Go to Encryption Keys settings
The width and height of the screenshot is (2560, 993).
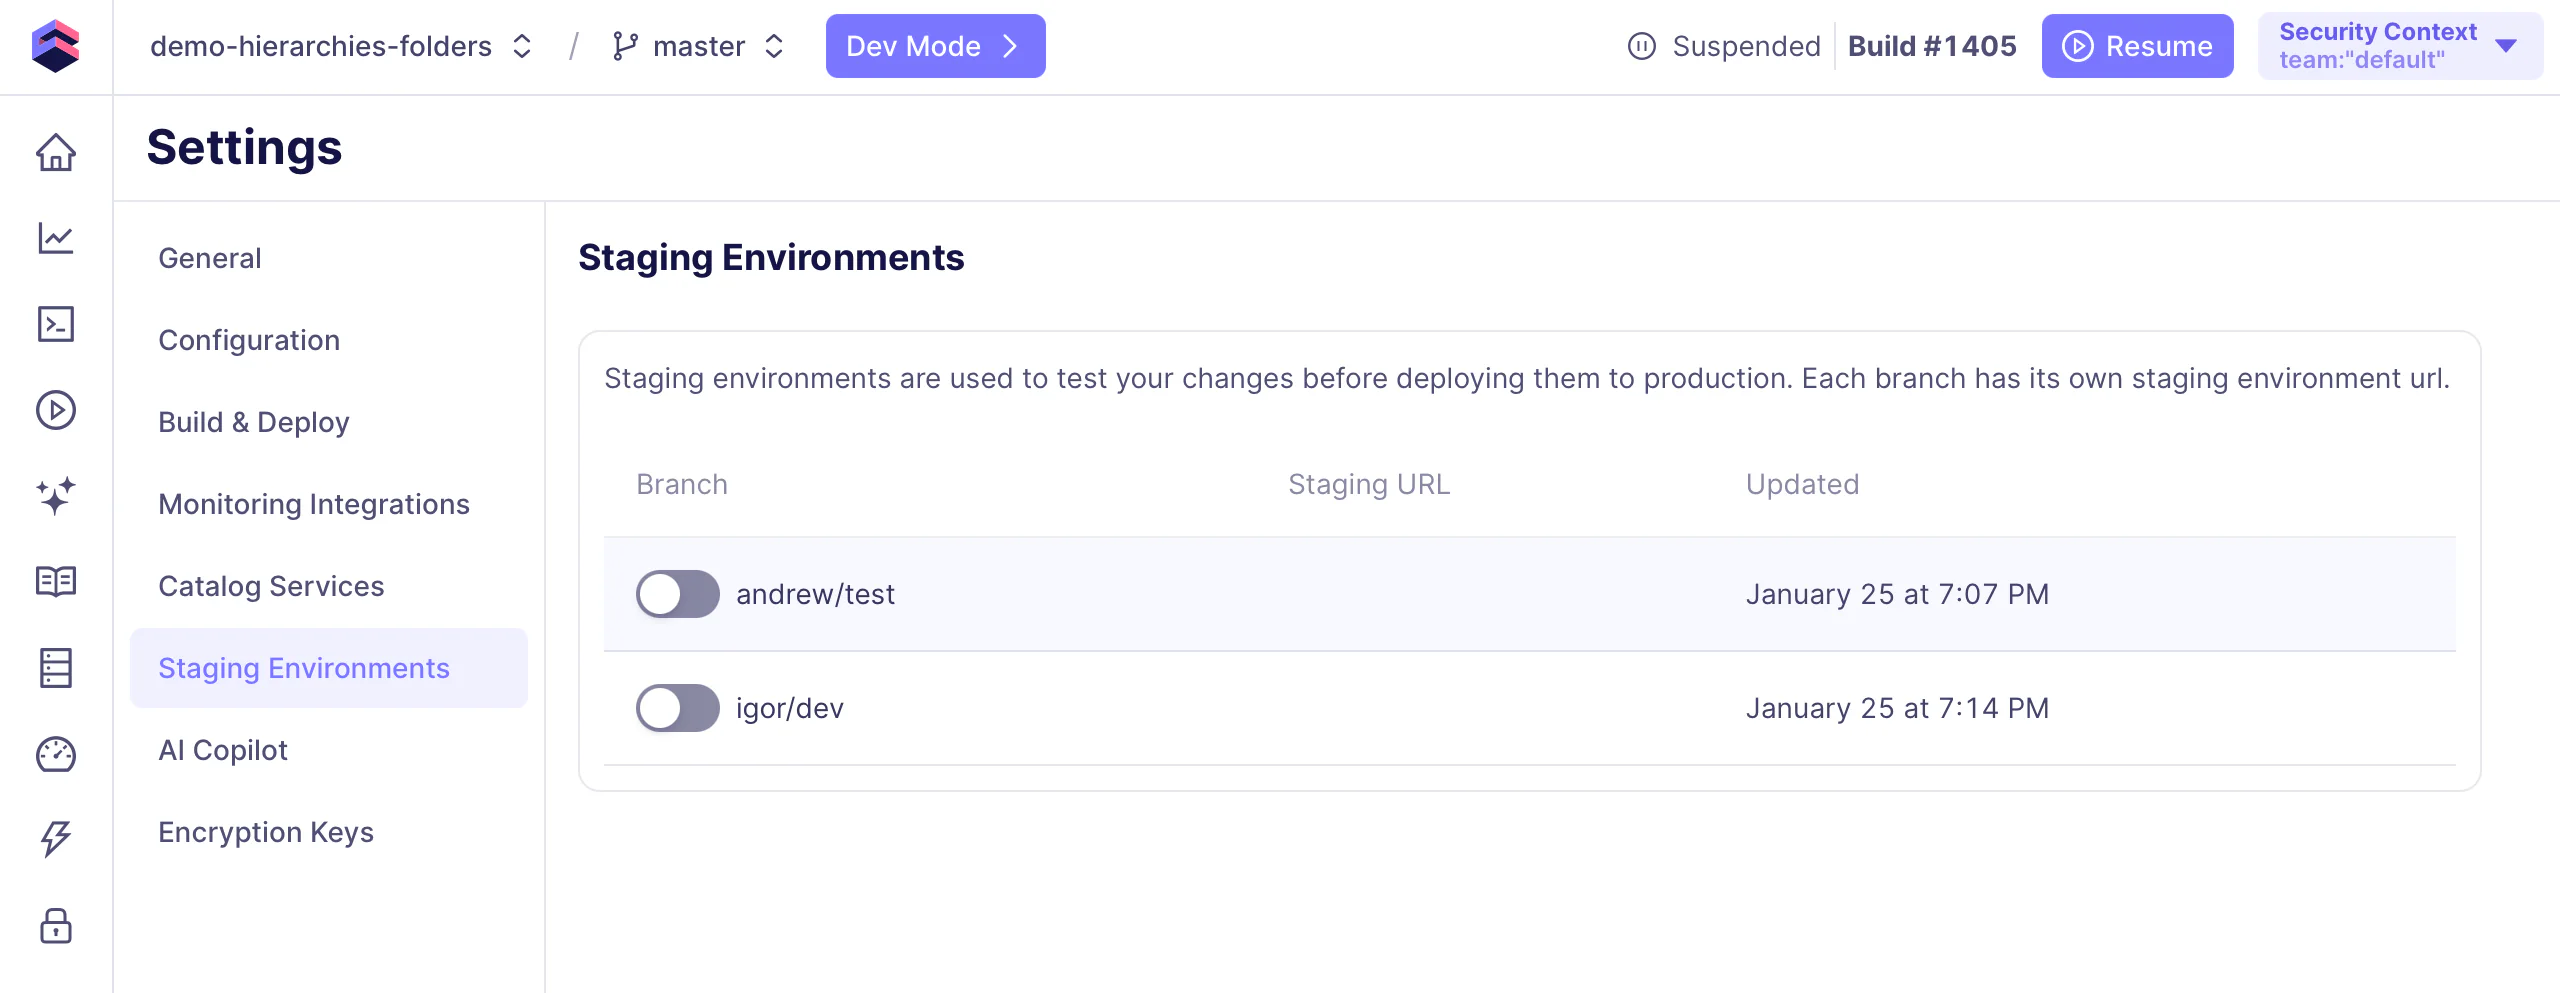pyautogui.click(x=266, y=832)
